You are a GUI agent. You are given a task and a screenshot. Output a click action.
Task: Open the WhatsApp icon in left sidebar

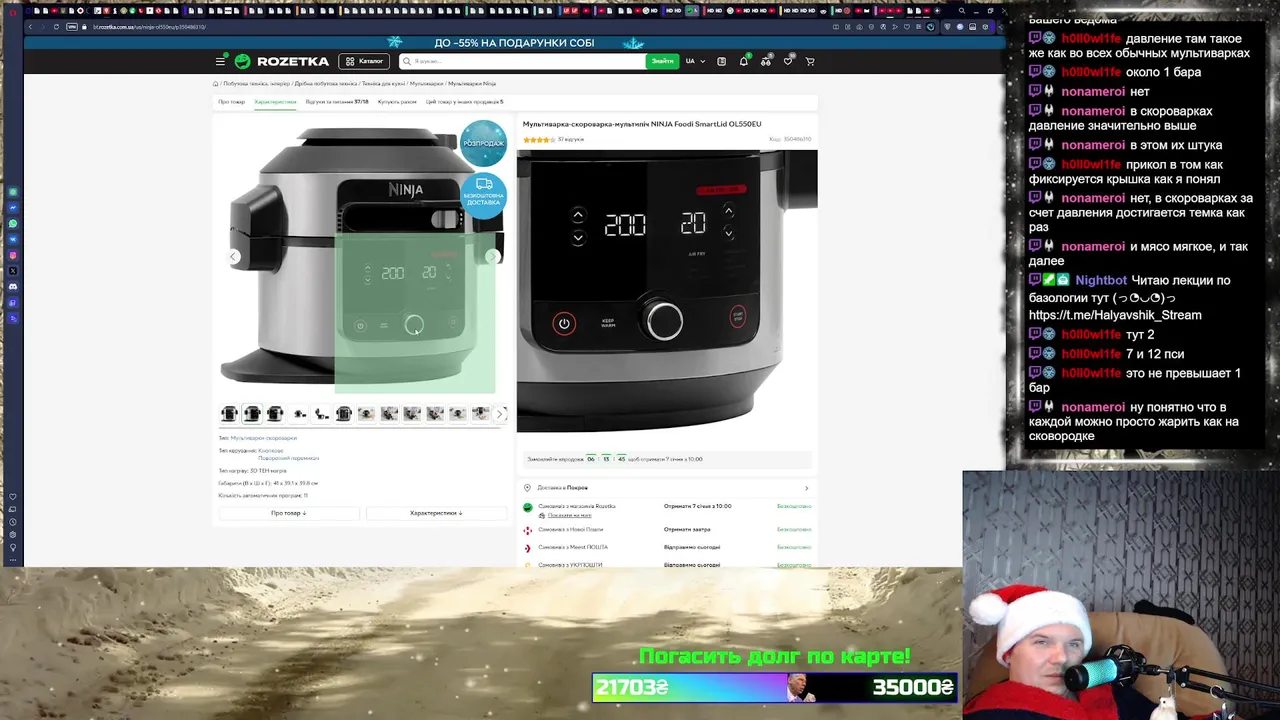coord(13,223)
